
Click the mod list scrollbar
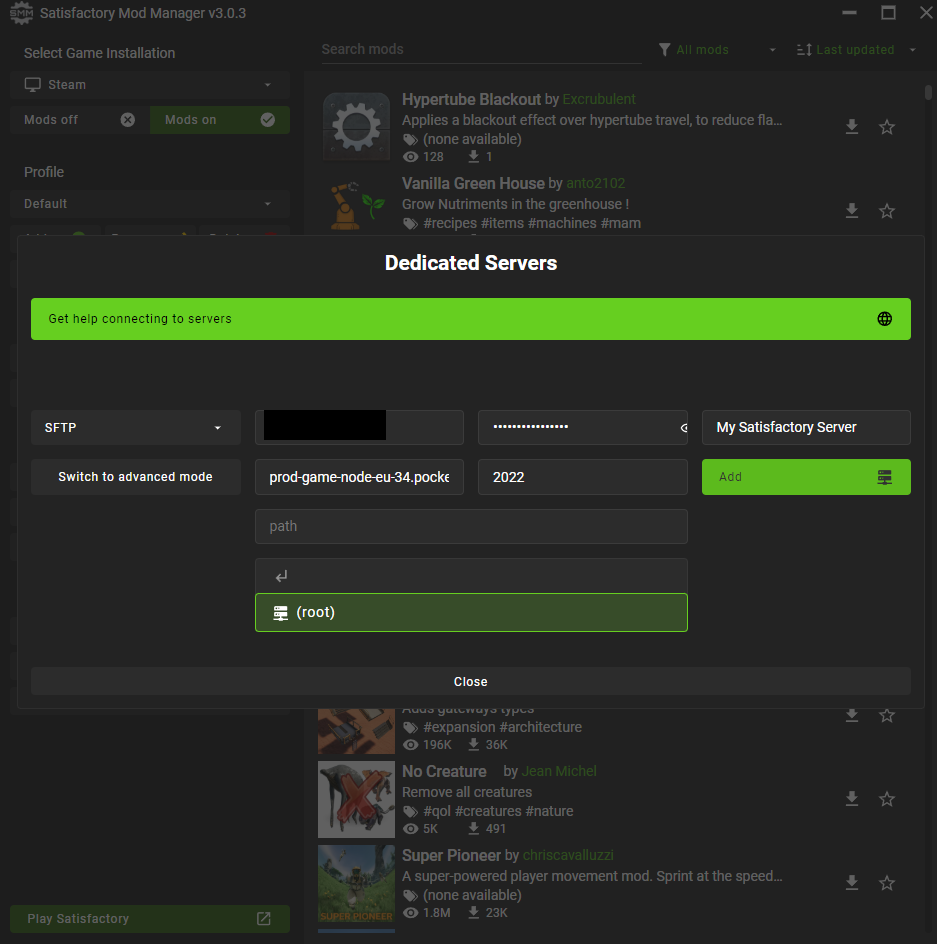pyautogui.click(x=928, y=92)
